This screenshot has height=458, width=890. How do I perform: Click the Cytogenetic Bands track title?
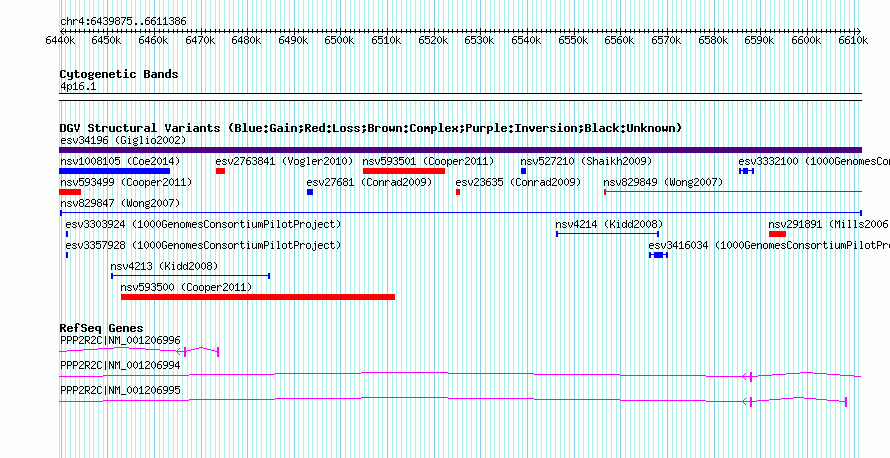[119, 74]
